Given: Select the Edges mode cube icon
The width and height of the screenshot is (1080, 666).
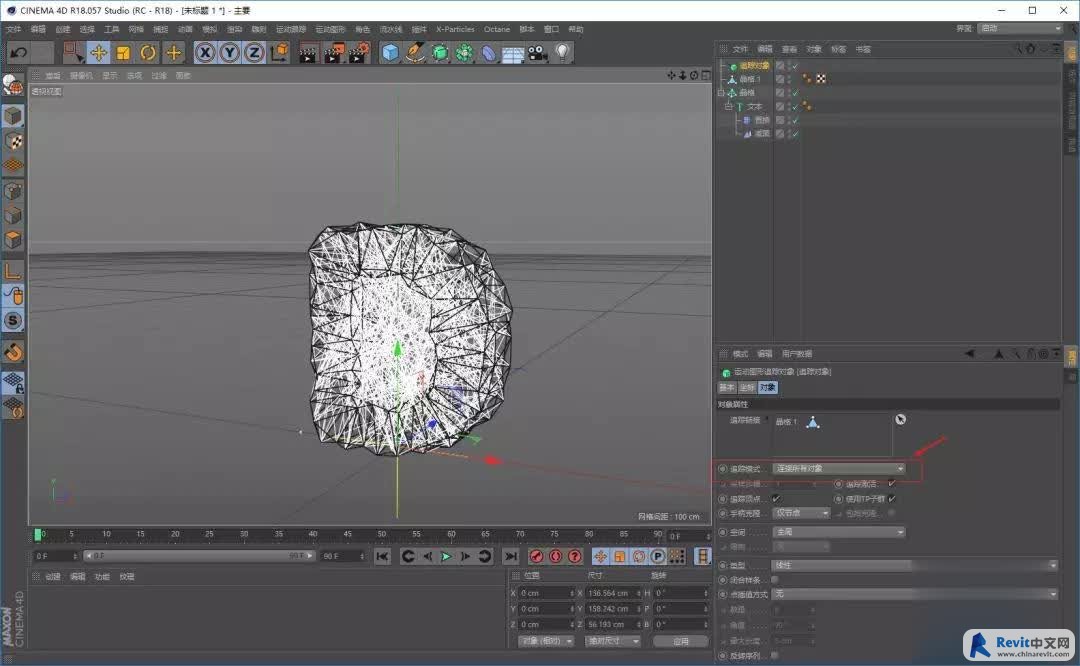Looking at the screenshot, I should point(13,216).
